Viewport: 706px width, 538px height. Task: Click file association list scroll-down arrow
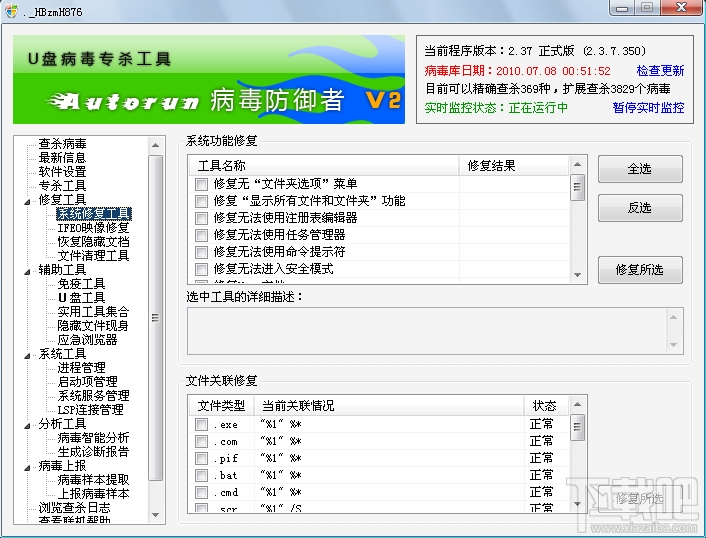click(578, 504)
